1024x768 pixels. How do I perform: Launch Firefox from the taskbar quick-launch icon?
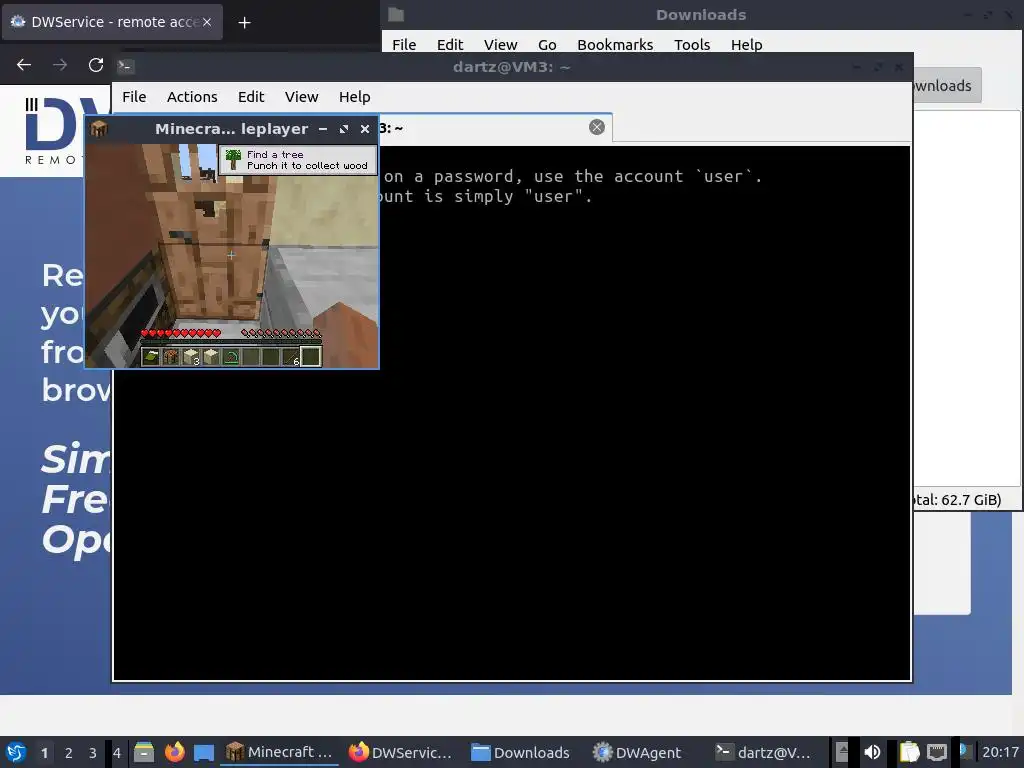click(174, 752)
